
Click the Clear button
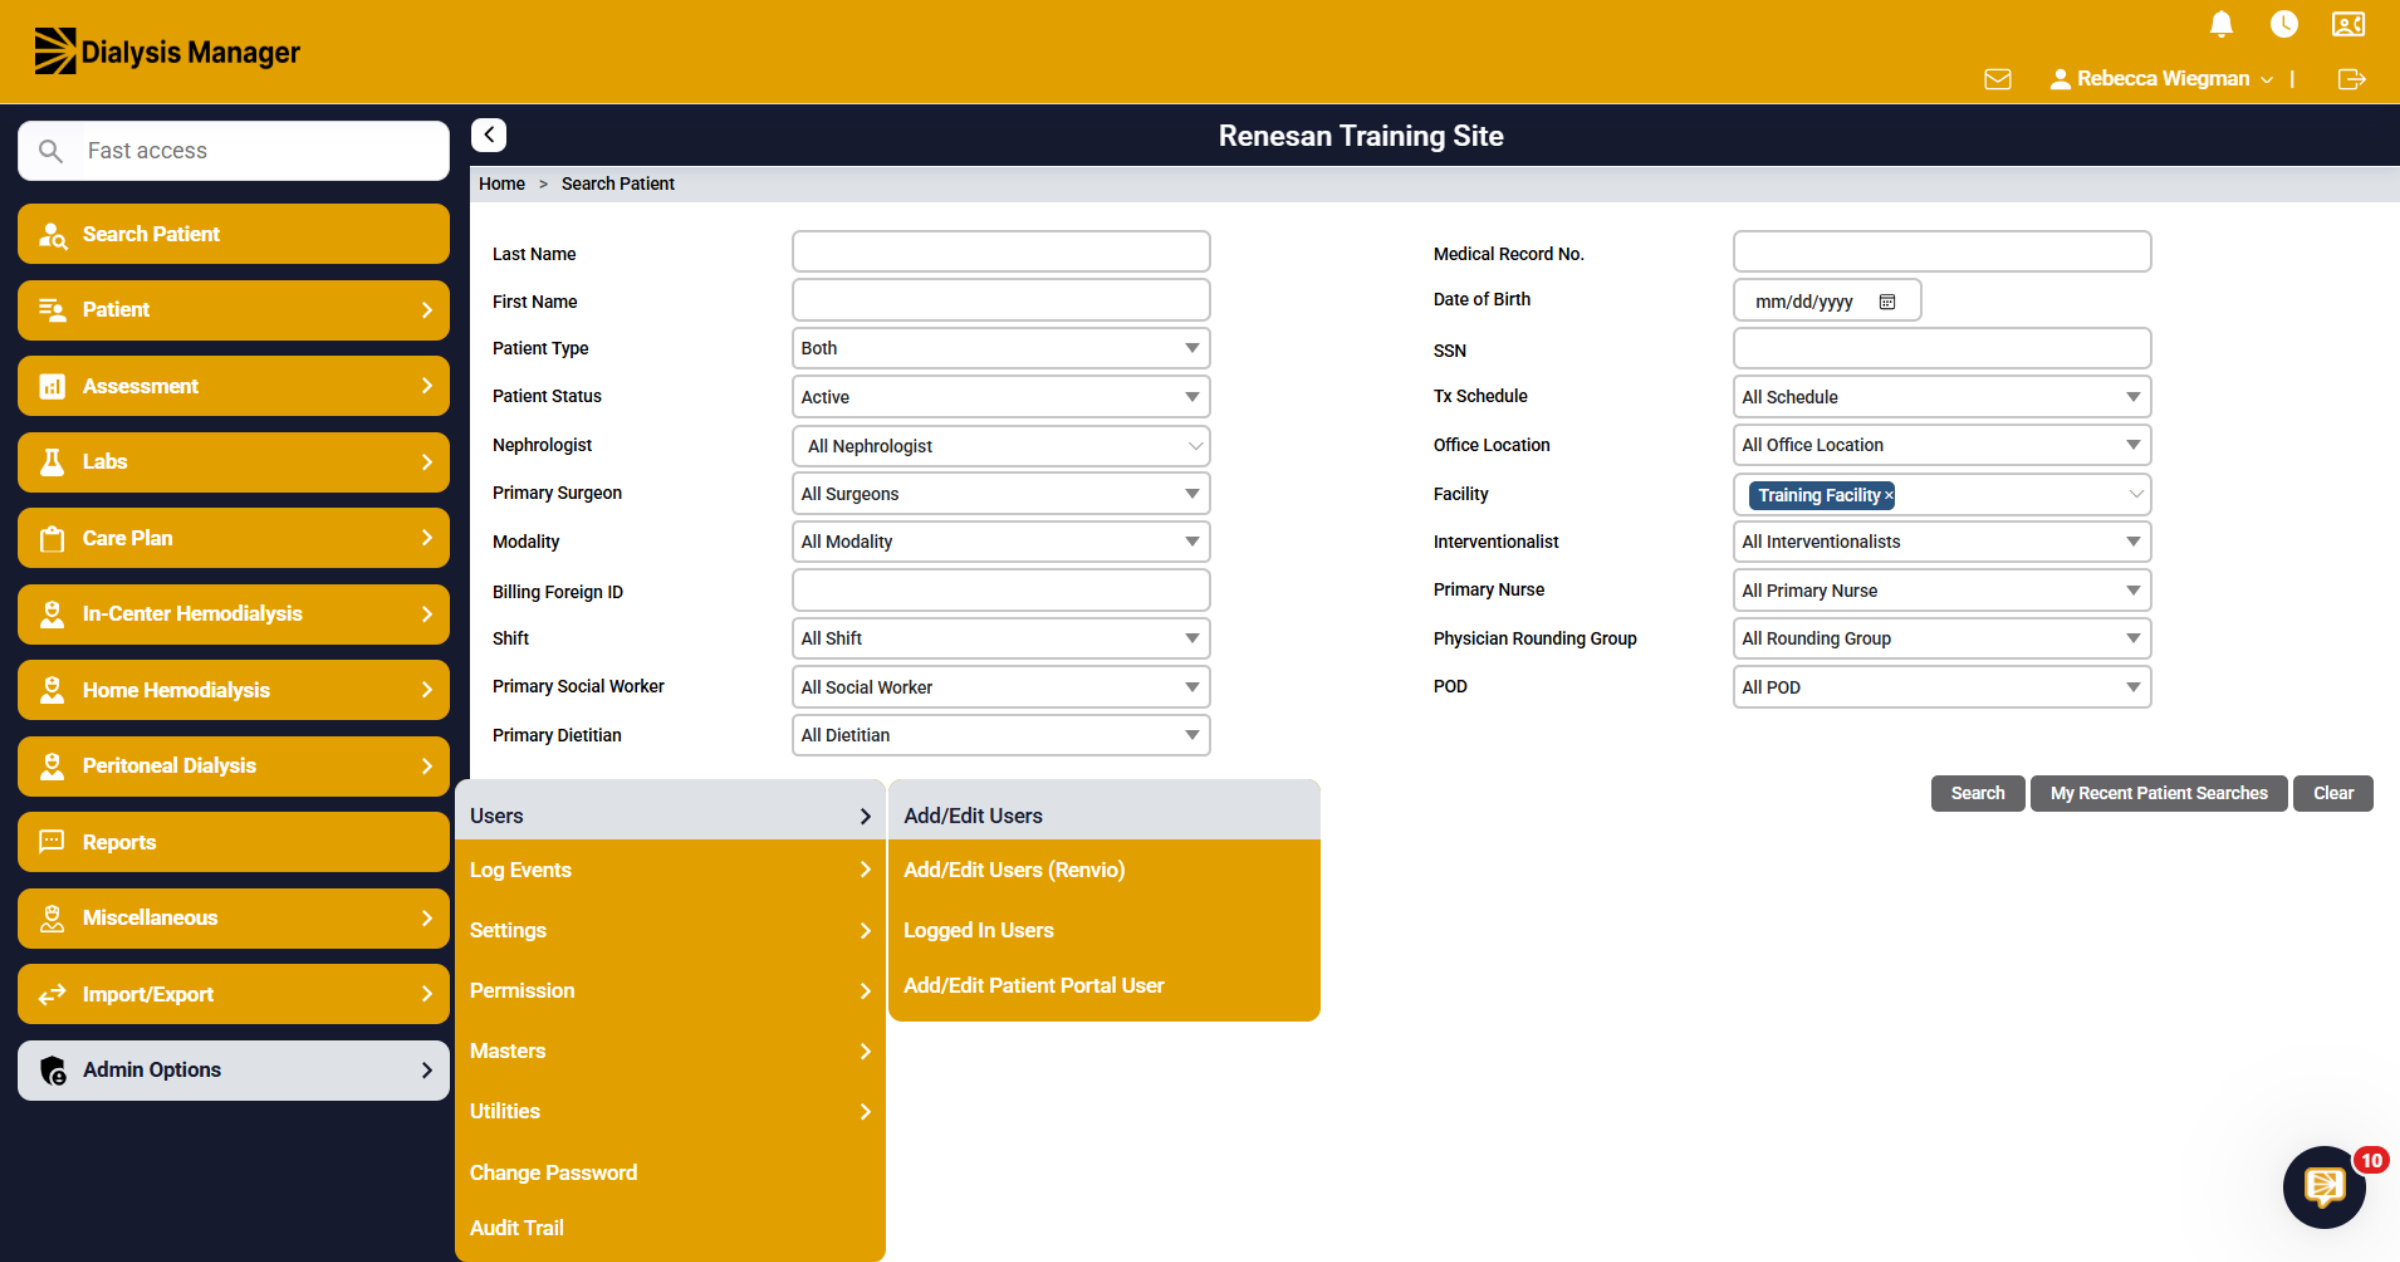[2332, 793]
